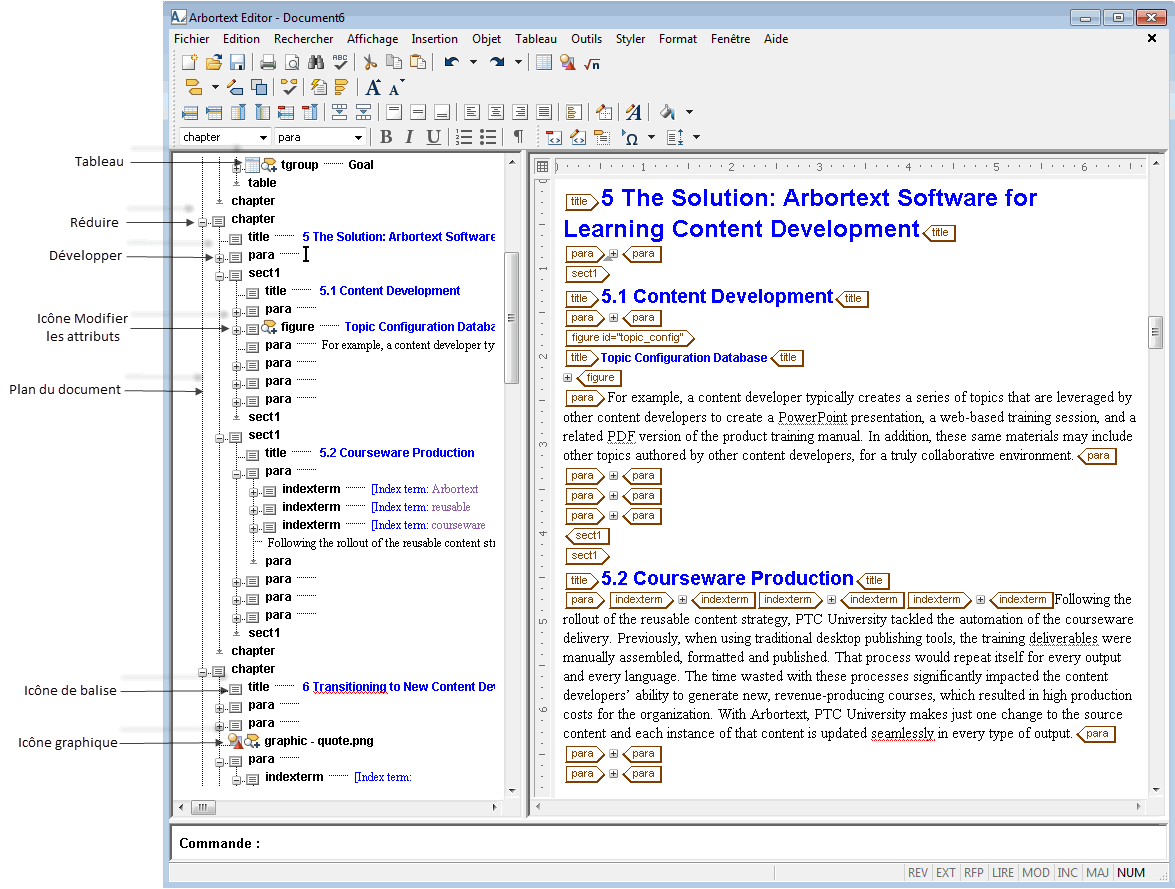Click the Insert Table grid icon
Screen dimensions: 1175x889
[x=544, y=62]
